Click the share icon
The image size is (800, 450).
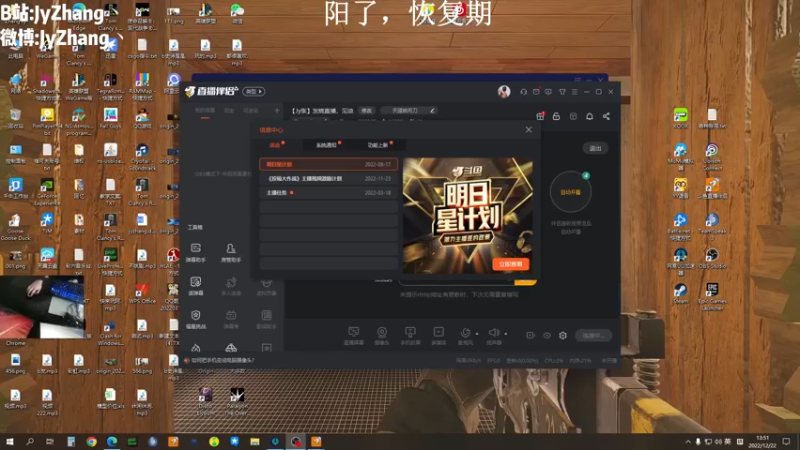(x=606, y=116)
